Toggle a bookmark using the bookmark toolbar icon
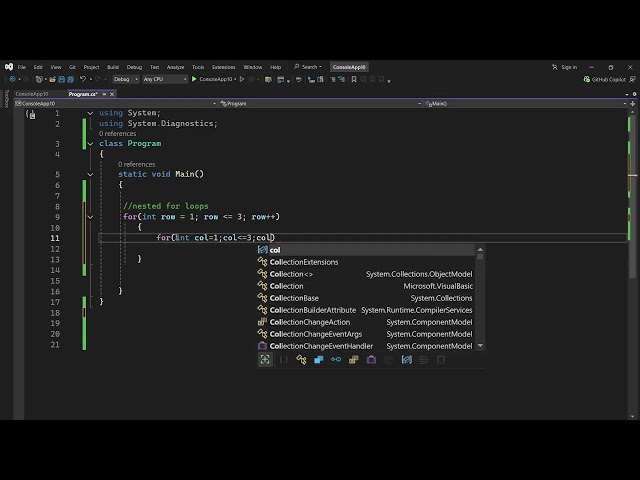640x480 pixels. (354, 79)
